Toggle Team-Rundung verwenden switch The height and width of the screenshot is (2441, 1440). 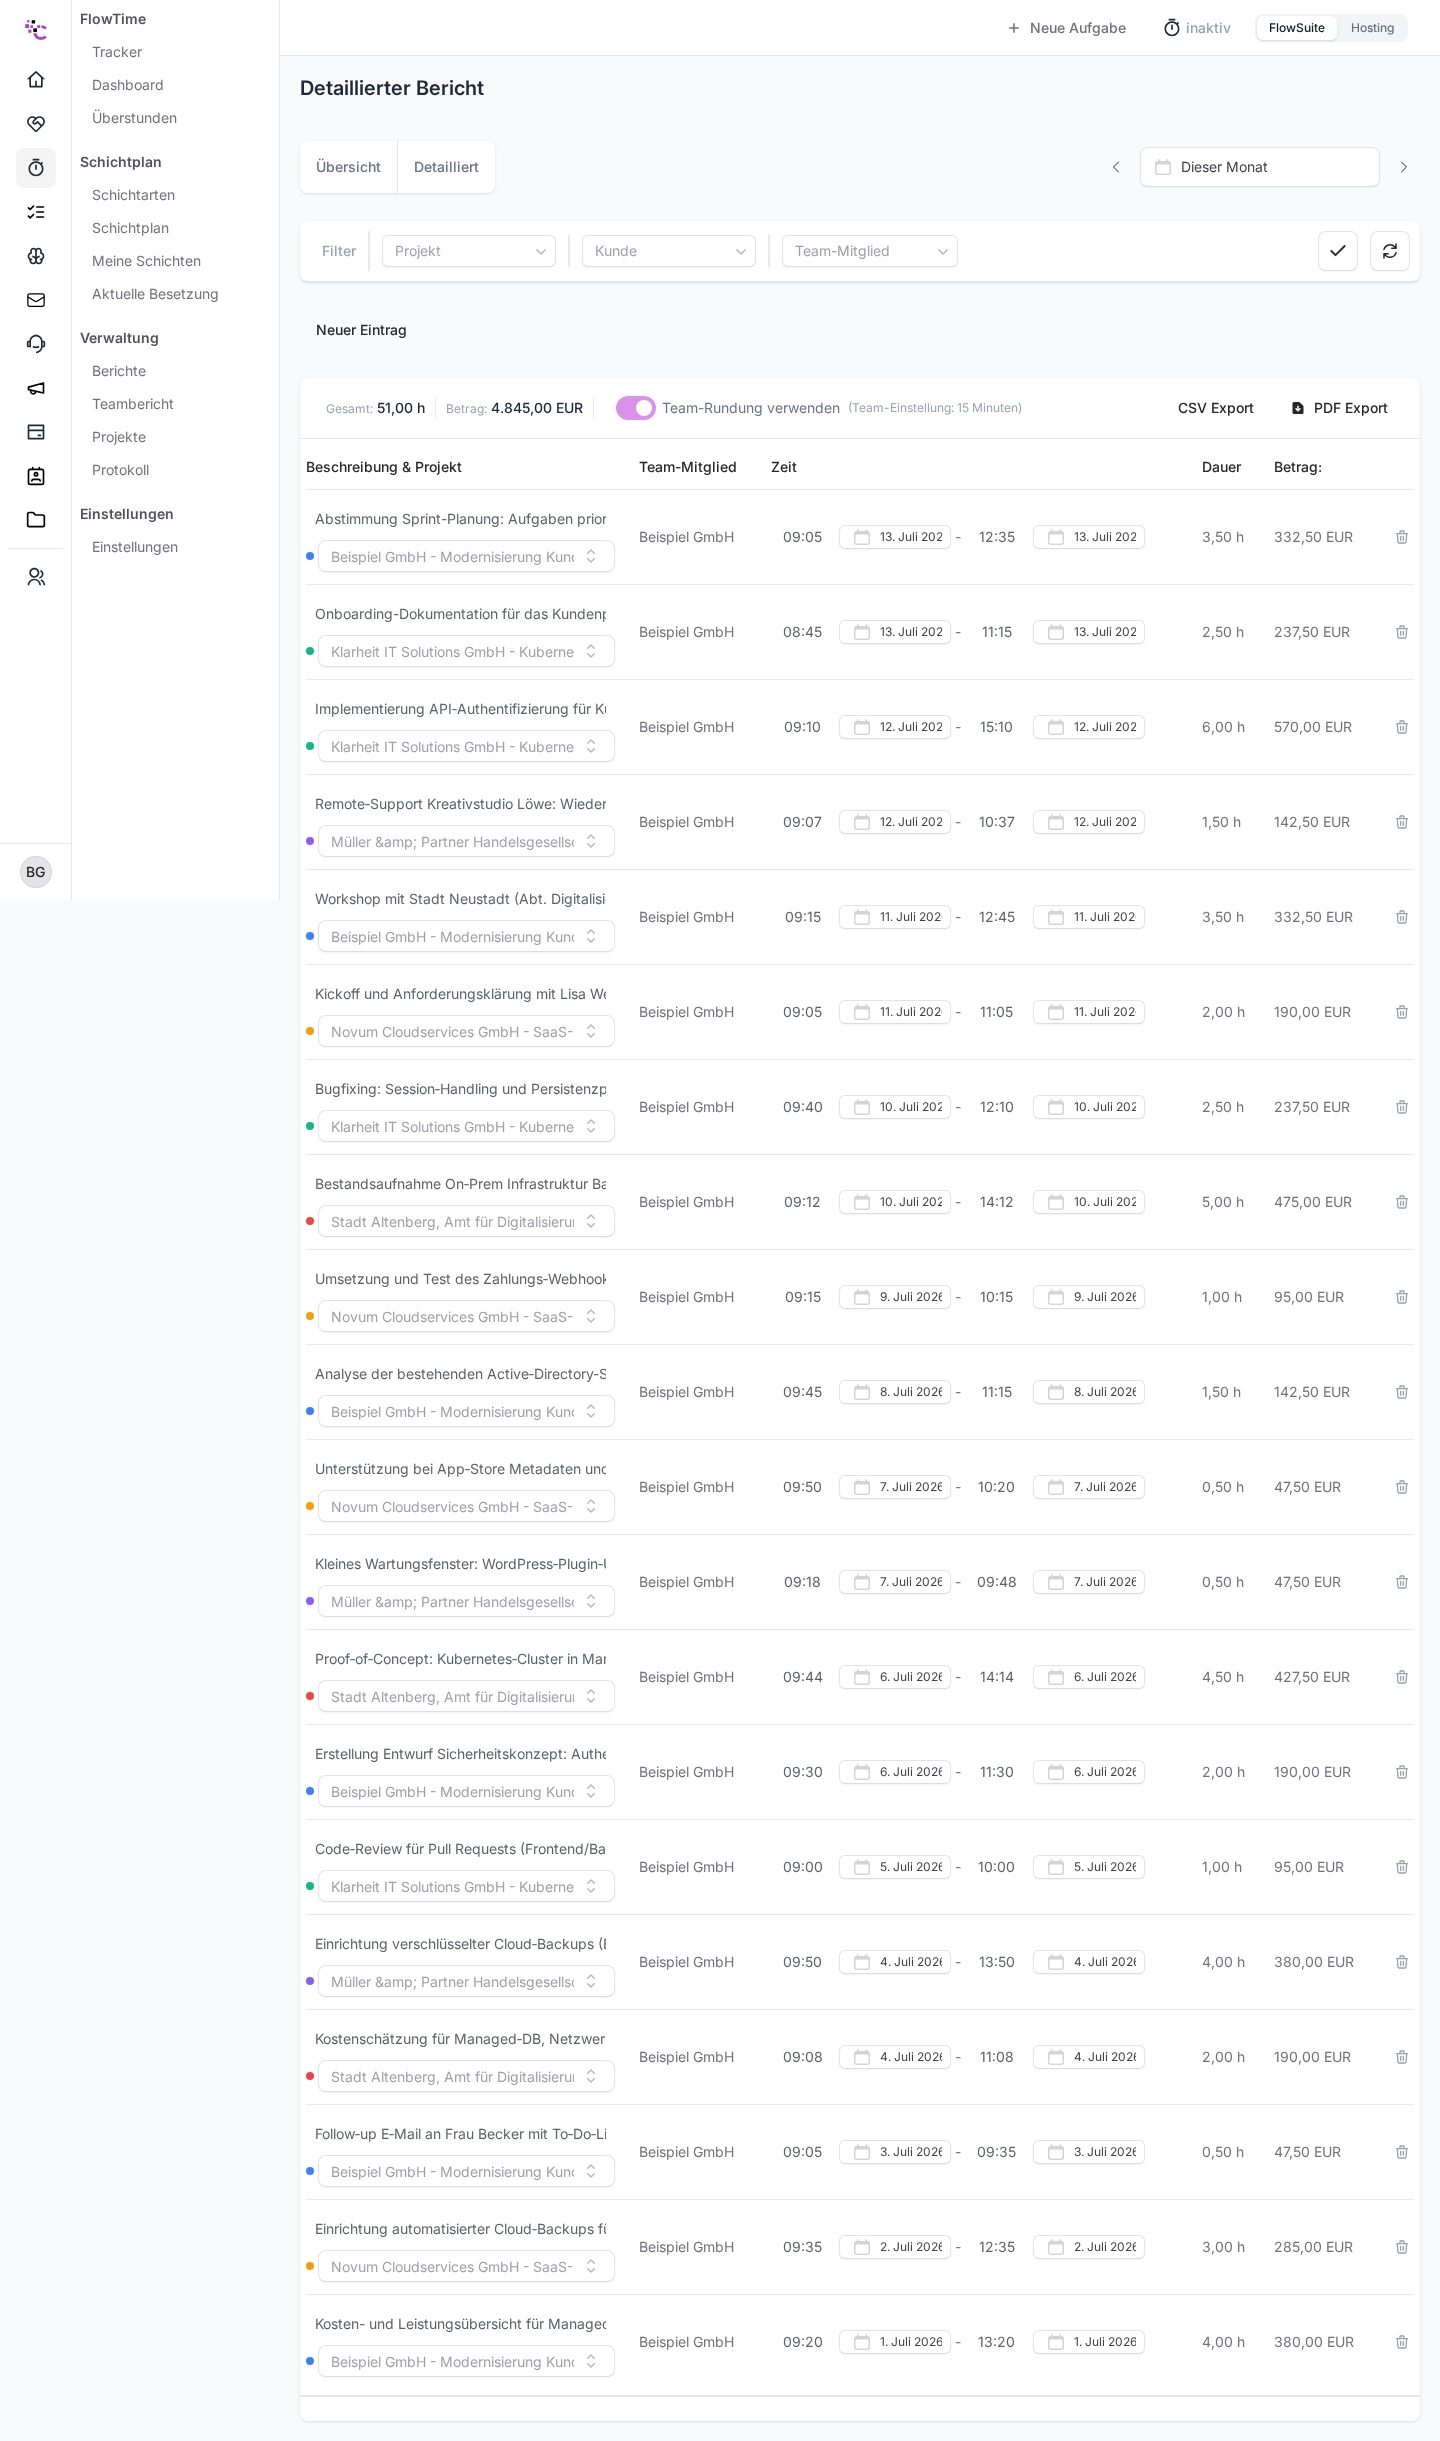pos(636,408)
